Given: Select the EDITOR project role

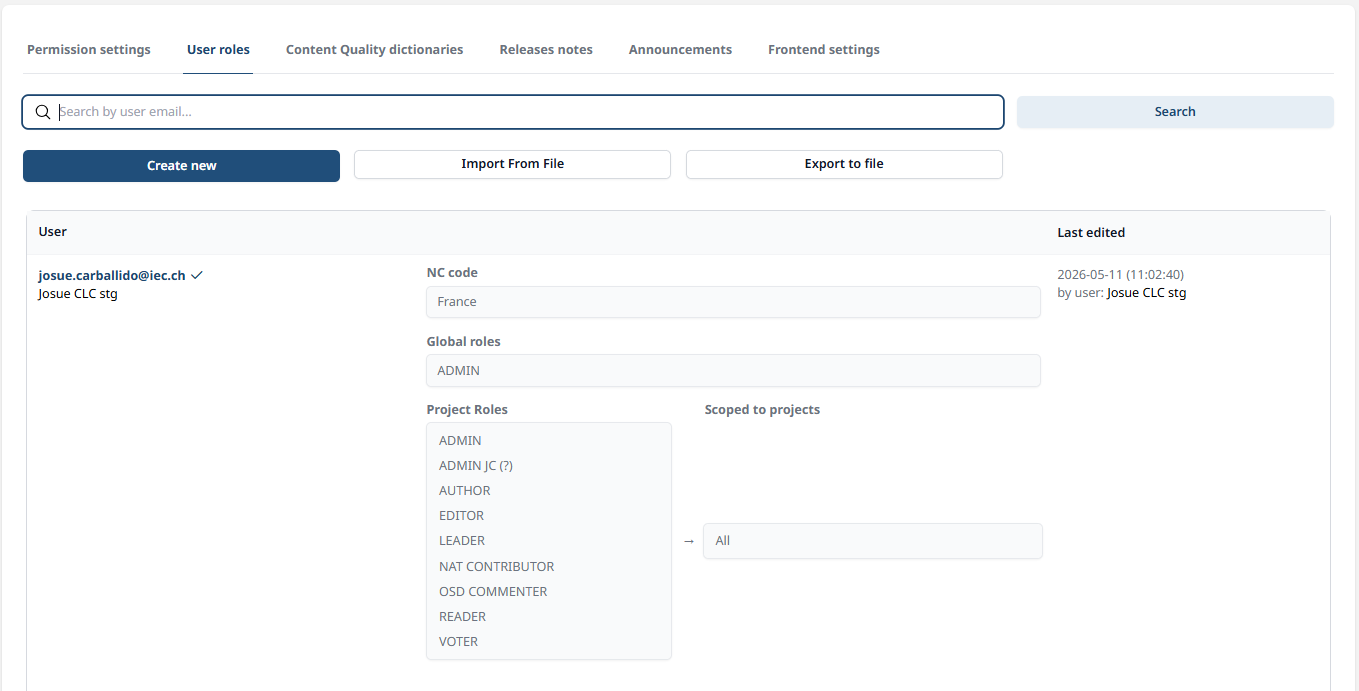Looking at the screenshot, I should click(461, 516).
